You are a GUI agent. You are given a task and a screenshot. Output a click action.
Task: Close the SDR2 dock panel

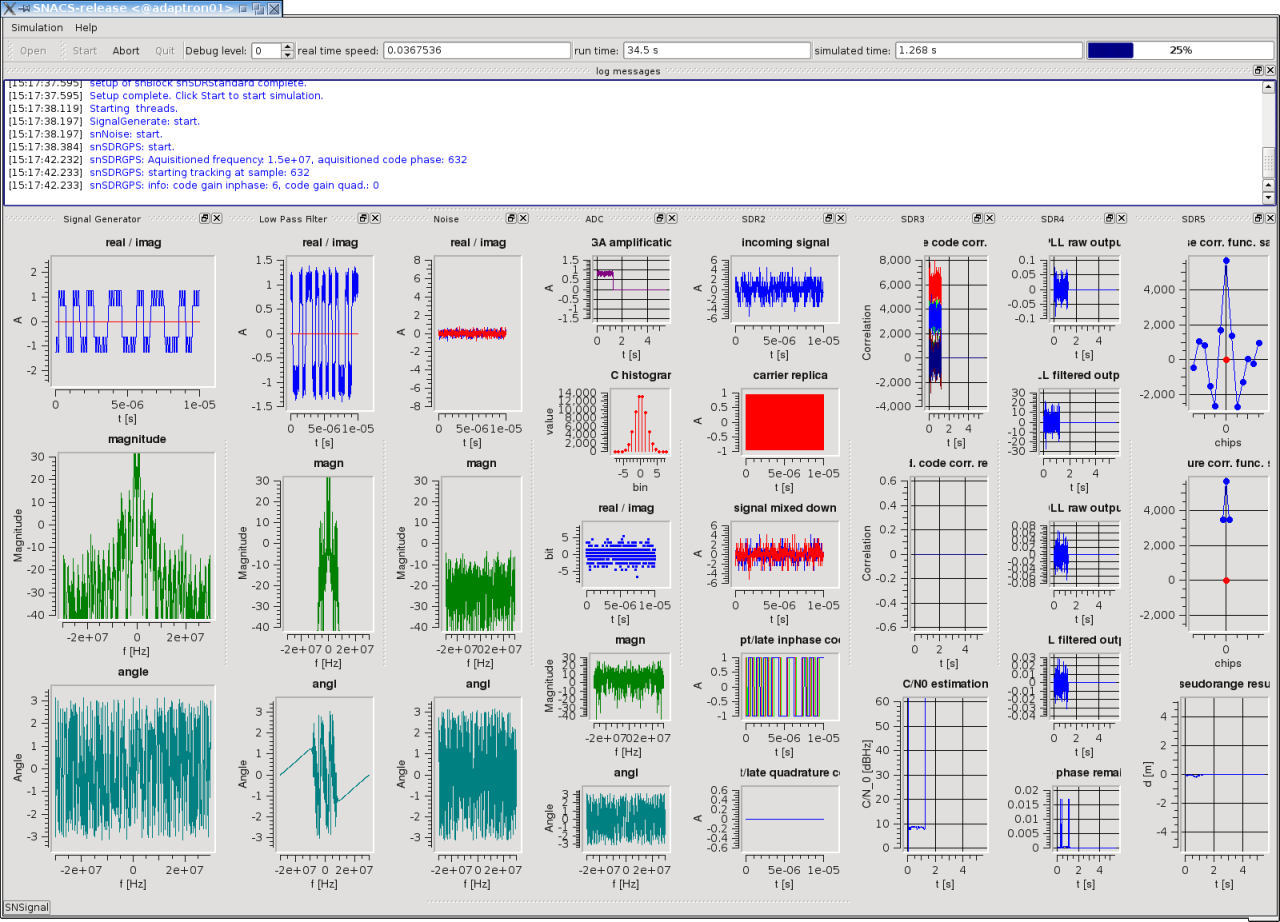tap(842, 218)
